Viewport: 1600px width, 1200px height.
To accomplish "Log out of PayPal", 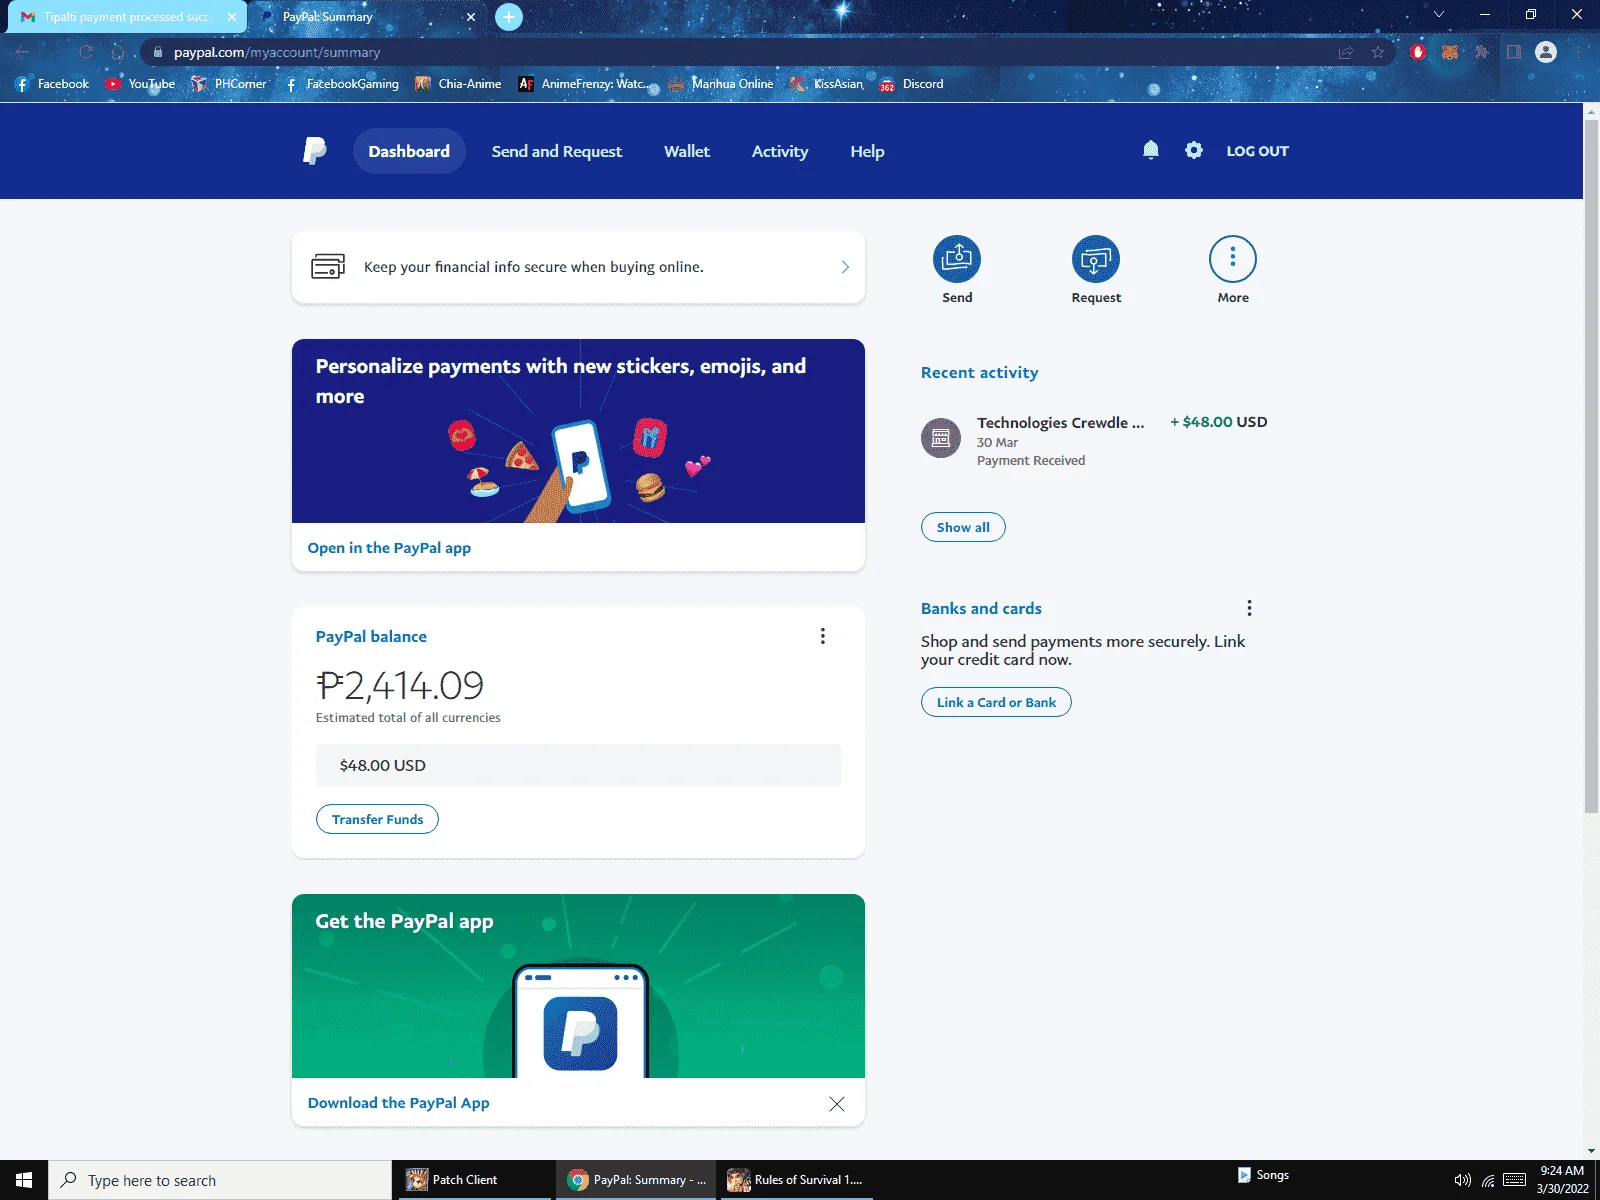I will [1258, 151].
